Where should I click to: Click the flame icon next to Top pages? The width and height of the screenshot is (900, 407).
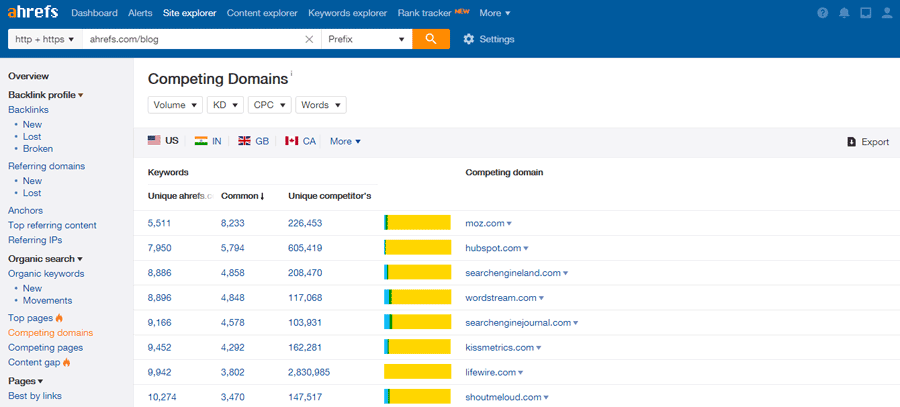(x=59, y=317)
